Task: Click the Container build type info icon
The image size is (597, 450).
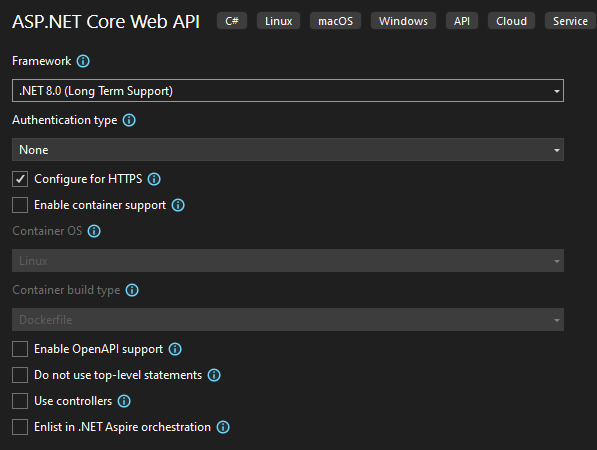Action: click(132, 290)
